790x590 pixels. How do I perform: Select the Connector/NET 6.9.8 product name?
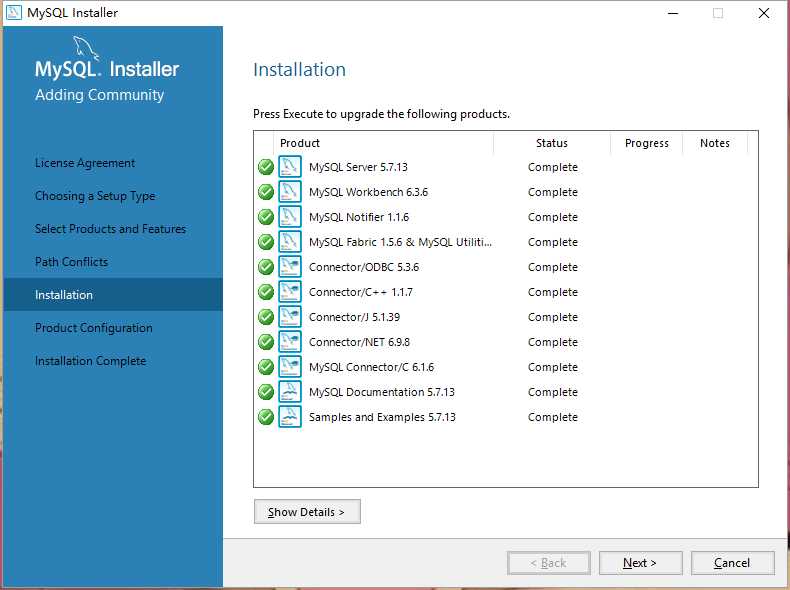359,342
